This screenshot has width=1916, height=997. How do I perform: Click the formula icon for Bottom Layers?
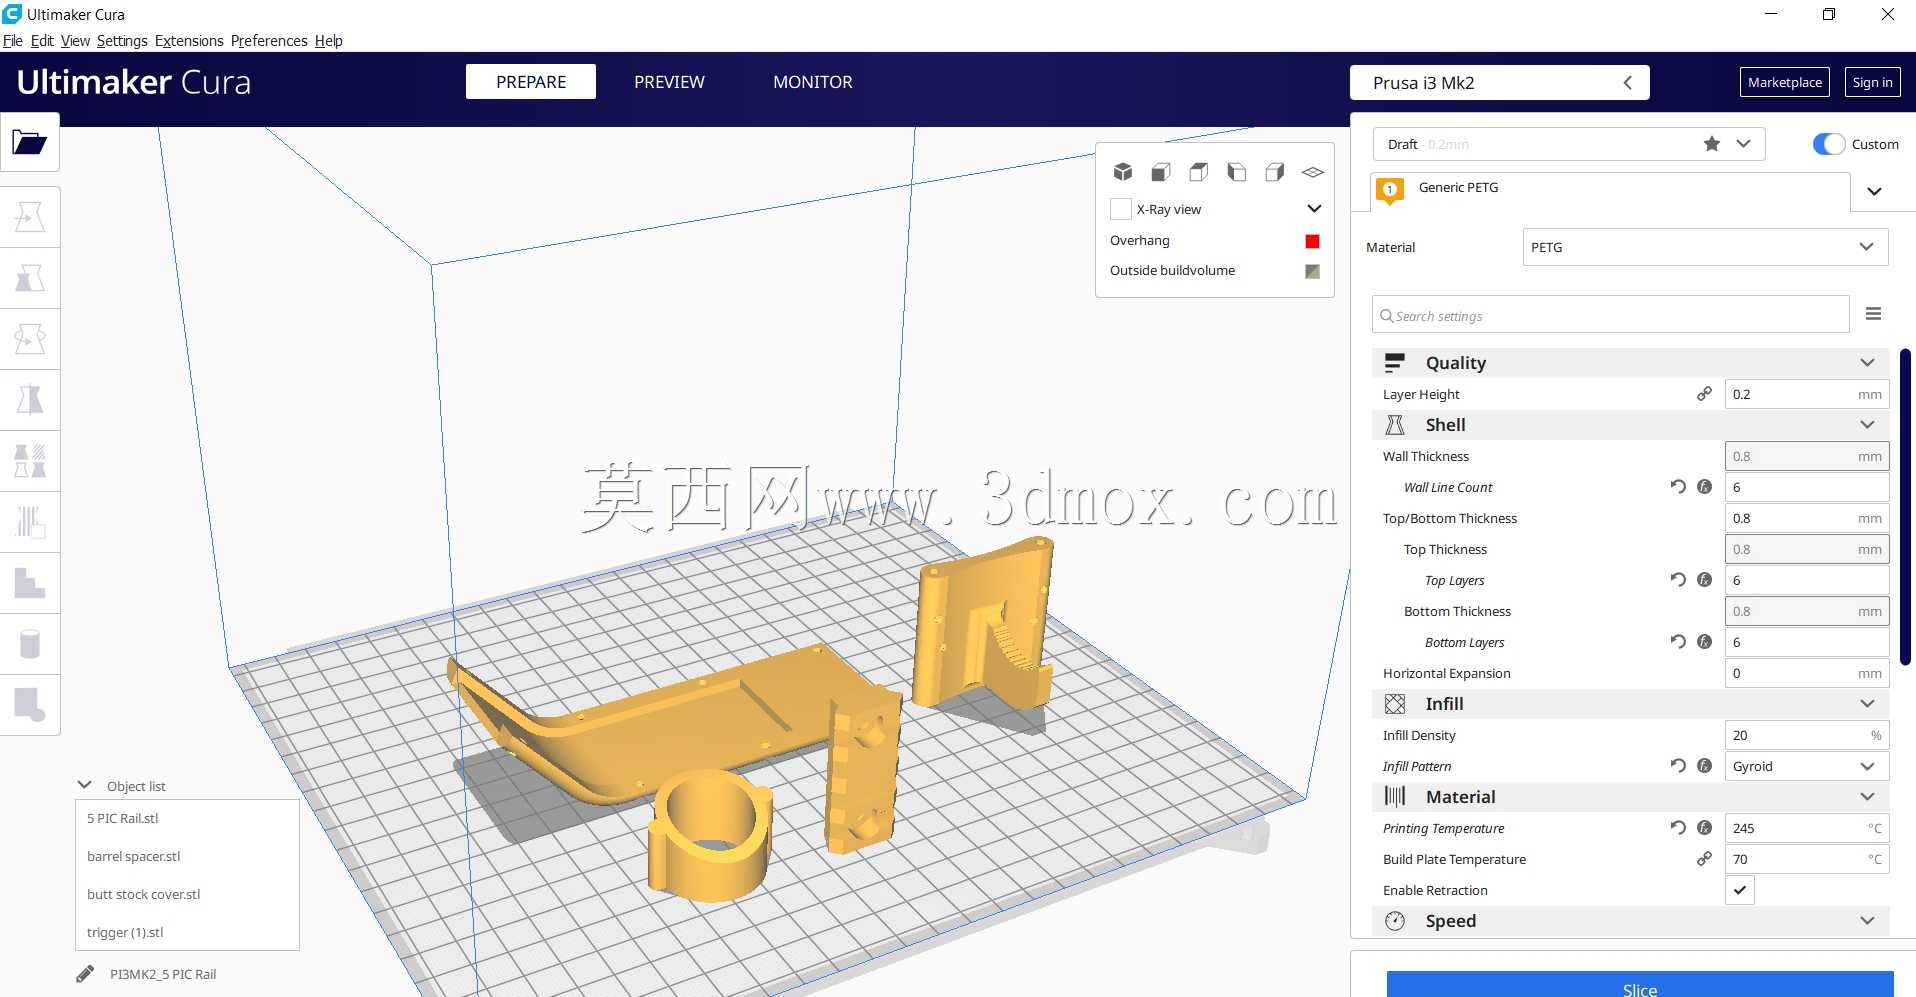[1705, 642]
